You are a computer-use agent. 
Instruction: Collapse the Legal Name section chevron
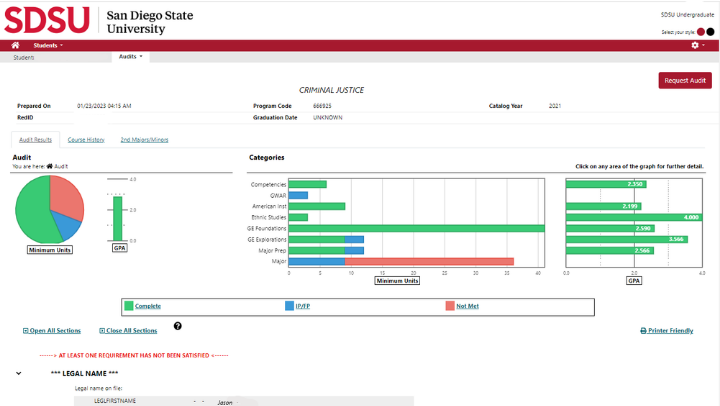click(18, 373)
